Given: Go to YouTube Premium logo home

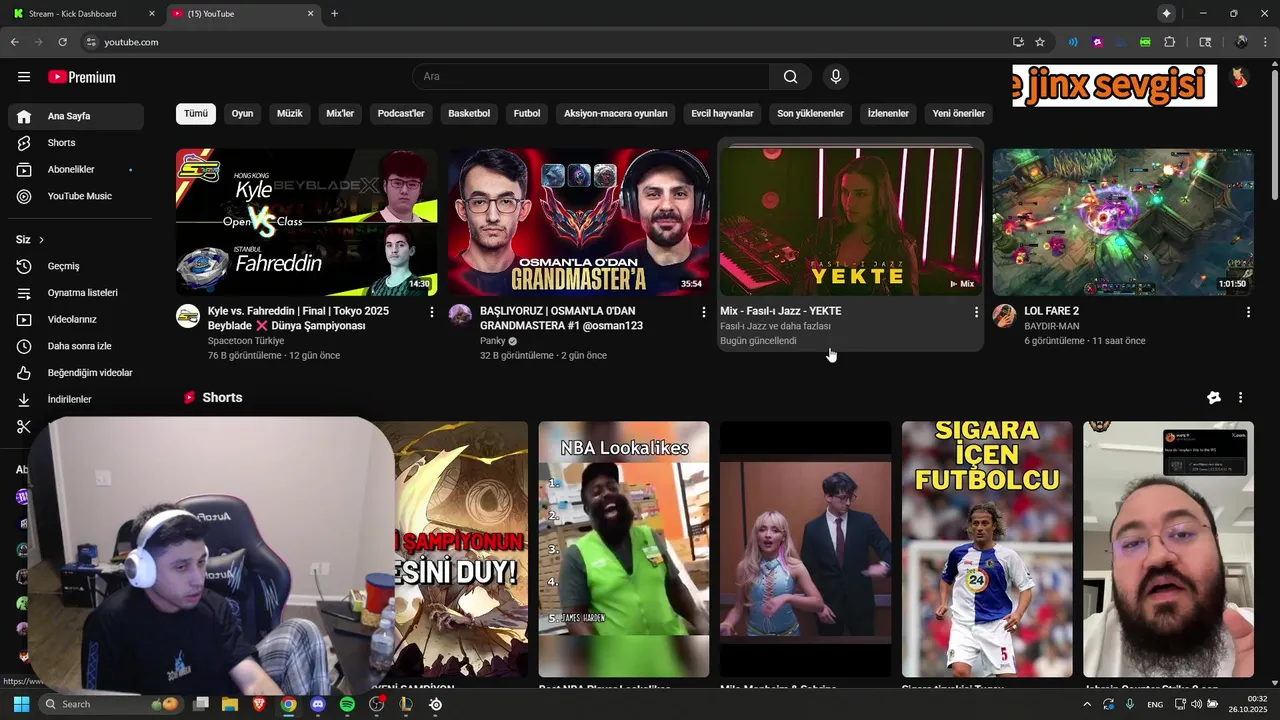Looking at the screenshot, I should point(82,77).
